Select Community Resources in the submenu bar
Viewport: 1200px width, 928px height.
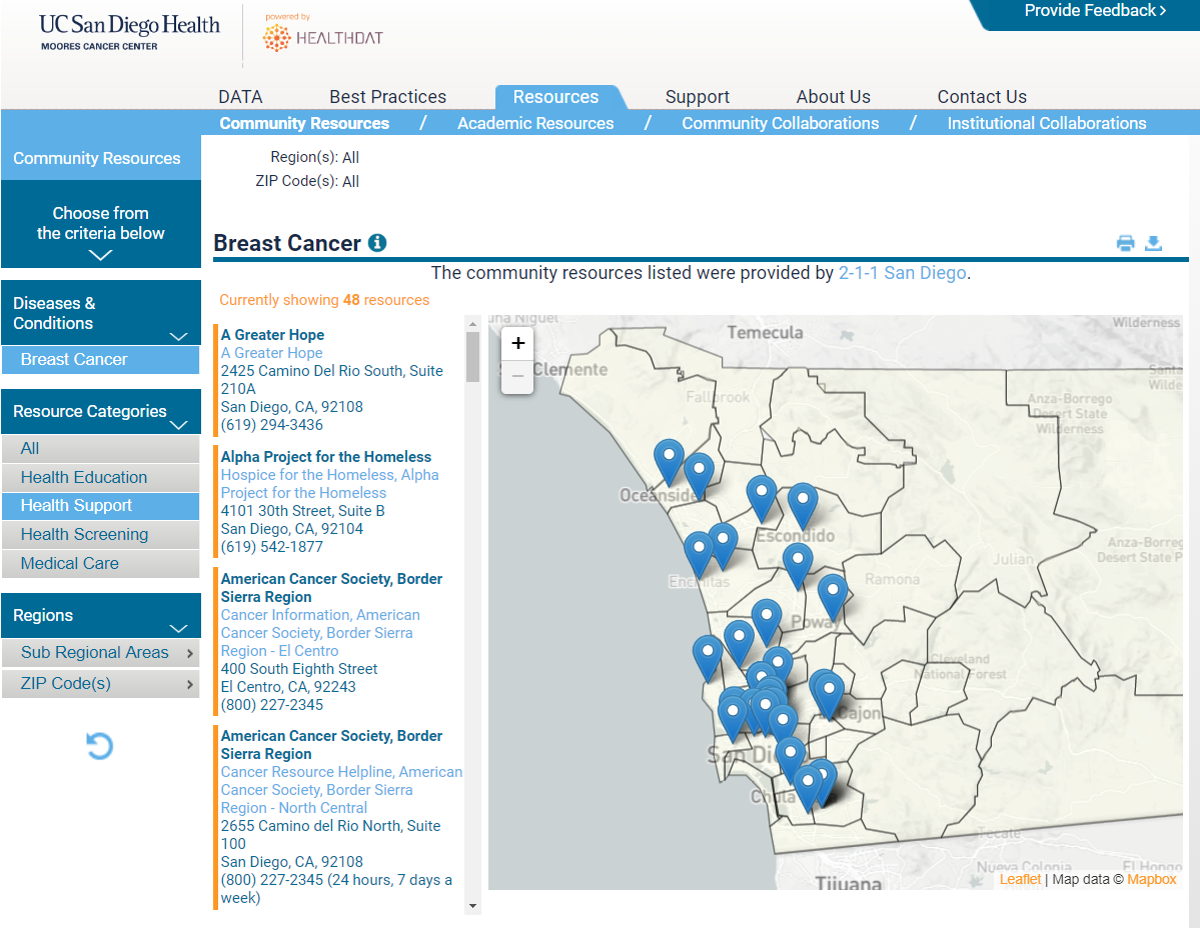(304, 123)
